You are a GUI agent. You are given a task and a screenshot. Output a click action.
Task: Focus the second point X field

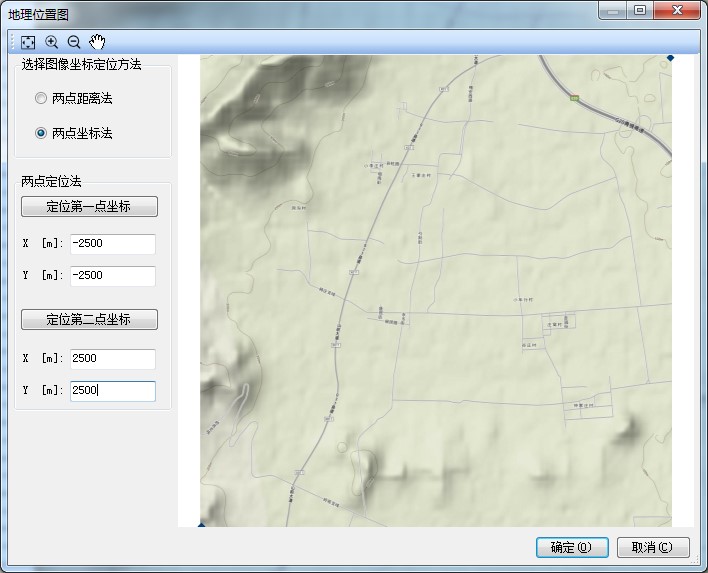[113, 359]
